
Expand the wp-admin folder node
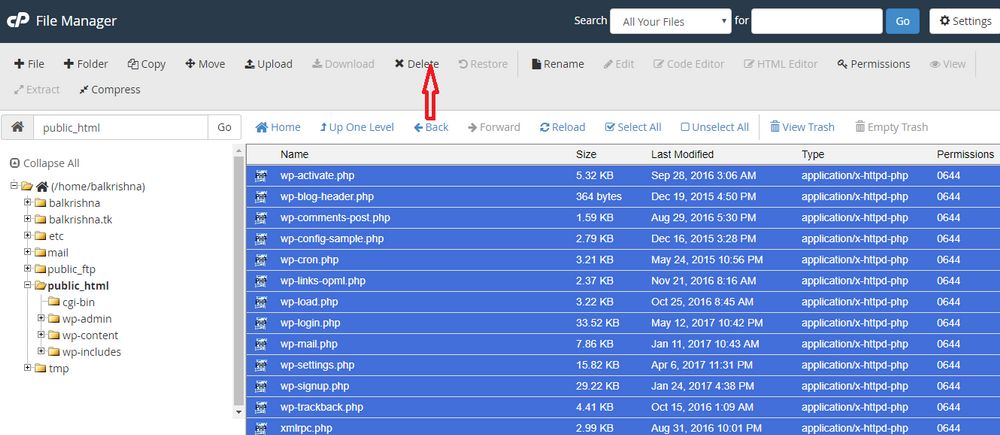(41, 318)
